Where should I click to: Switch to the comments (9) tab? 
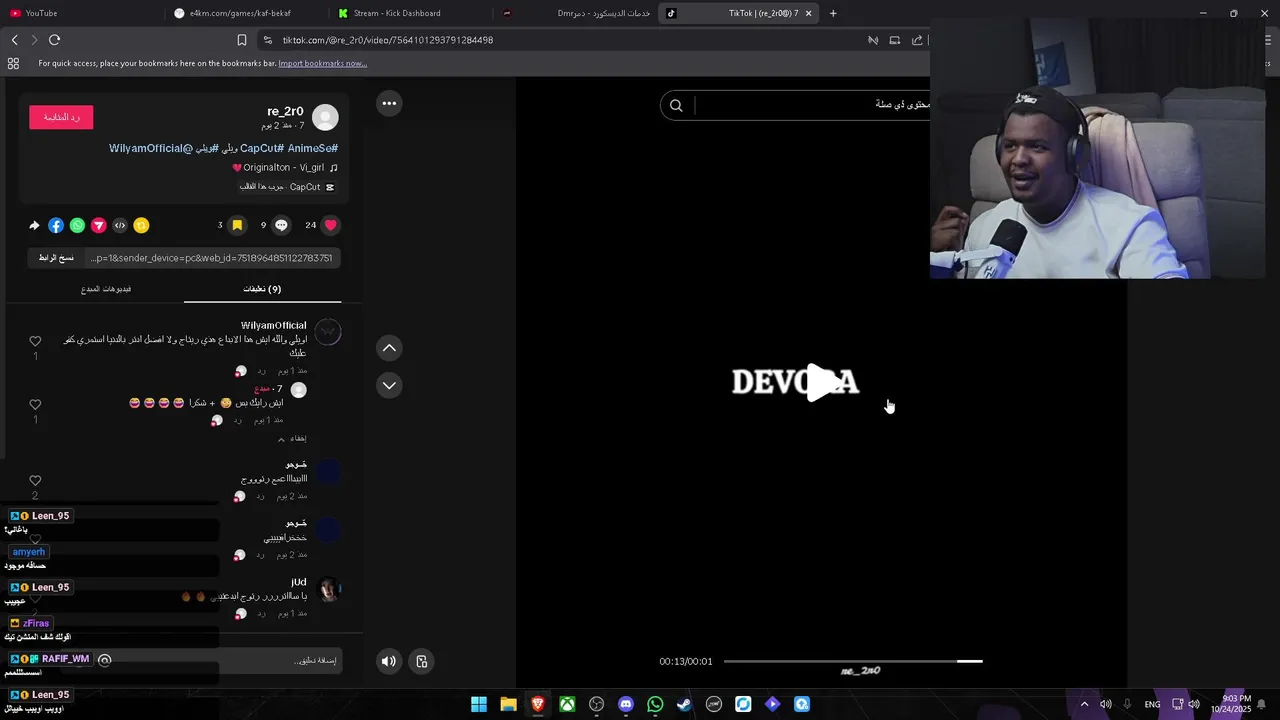click(x=262, y=289)
